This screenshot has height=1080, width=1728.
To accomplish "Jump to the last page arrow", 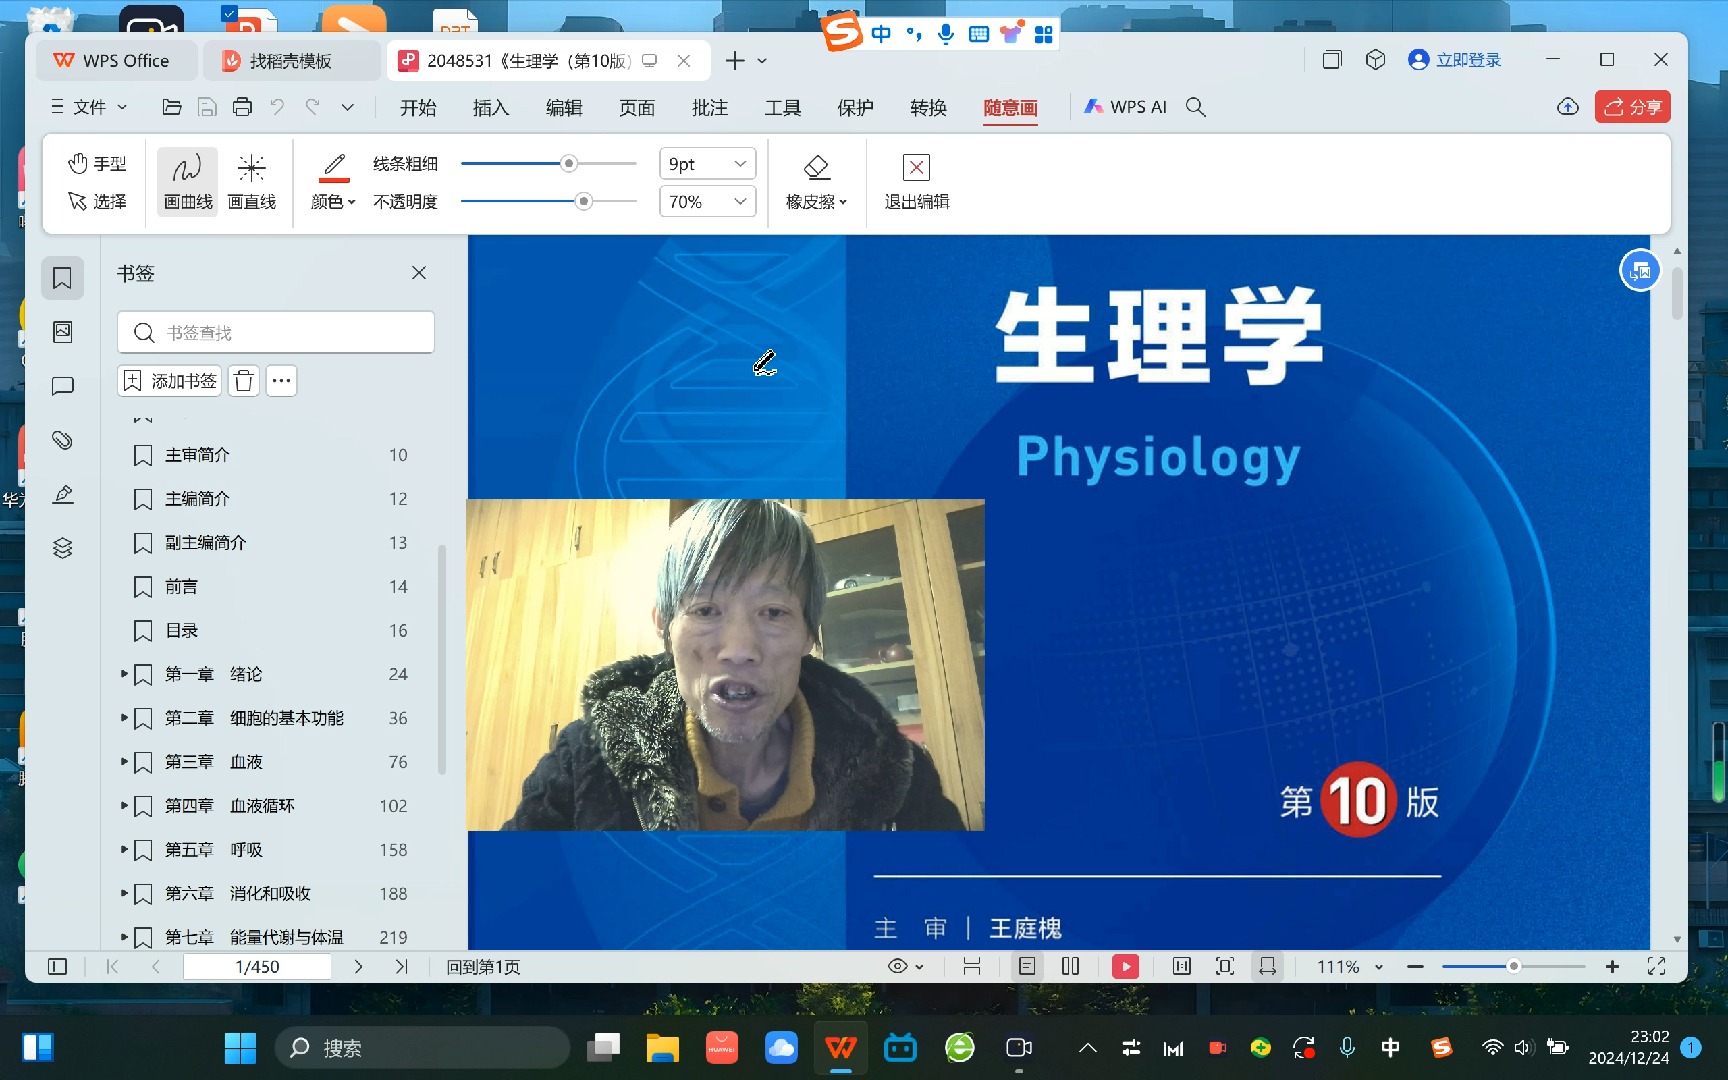I will [401, 967].
